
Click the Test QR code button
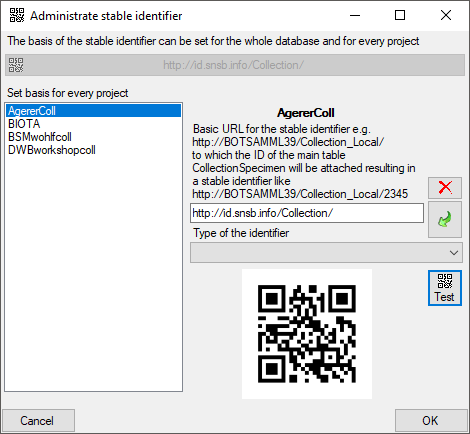click(x=445, y=288)
